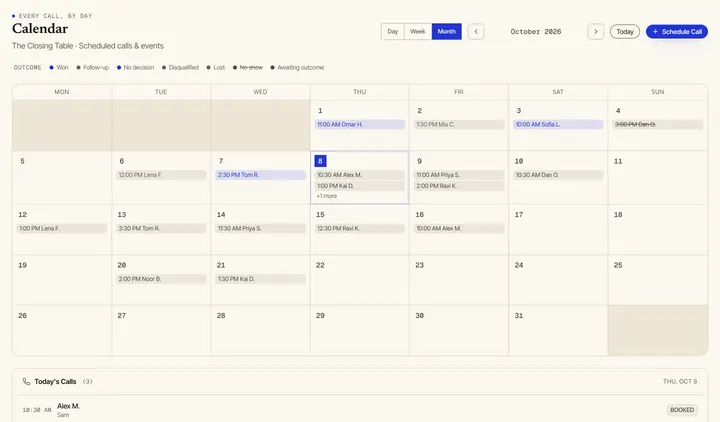
Task: Select the Month view tab
Action: 446,32
